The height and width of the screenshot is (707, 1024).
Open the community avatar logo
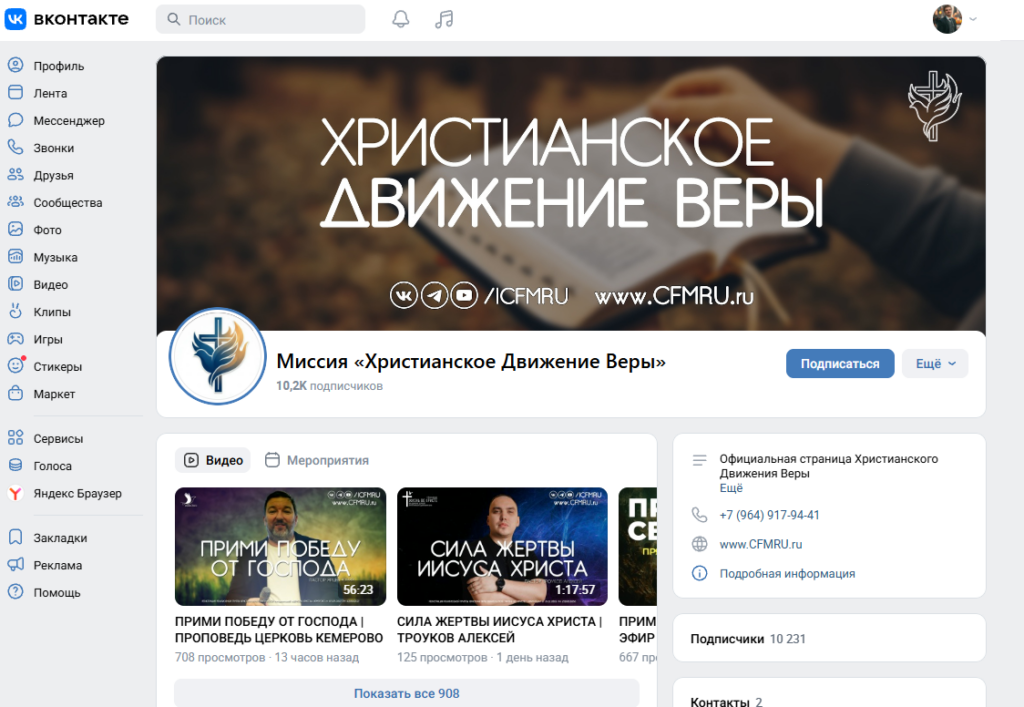point(217,356)
